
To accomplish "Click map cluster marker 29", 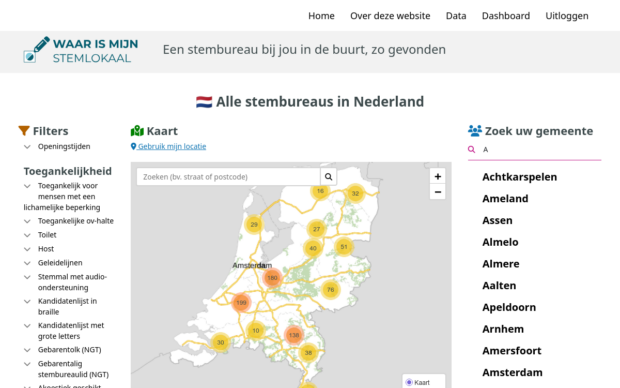I will tap(254, 225).
